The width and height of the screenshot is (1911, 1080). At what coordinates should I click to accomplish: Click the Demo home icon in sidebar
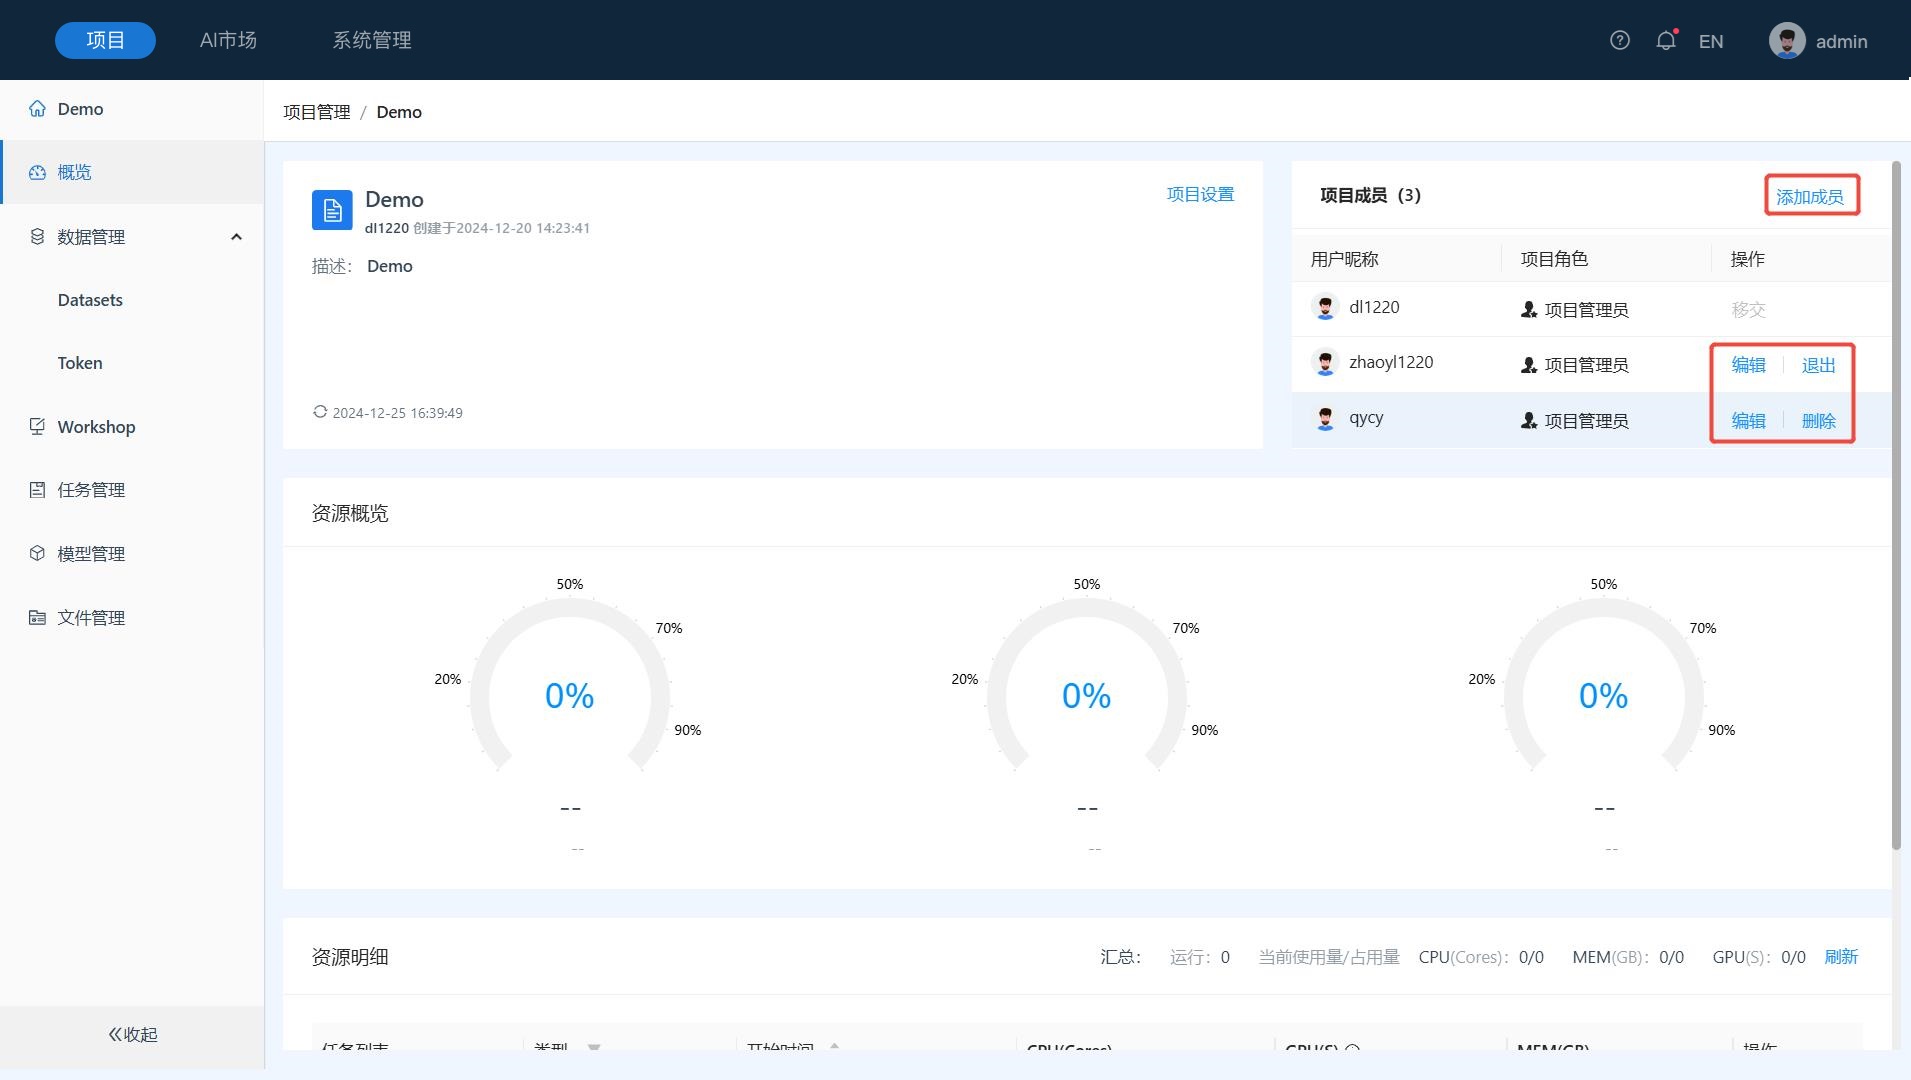pos(37,109)
